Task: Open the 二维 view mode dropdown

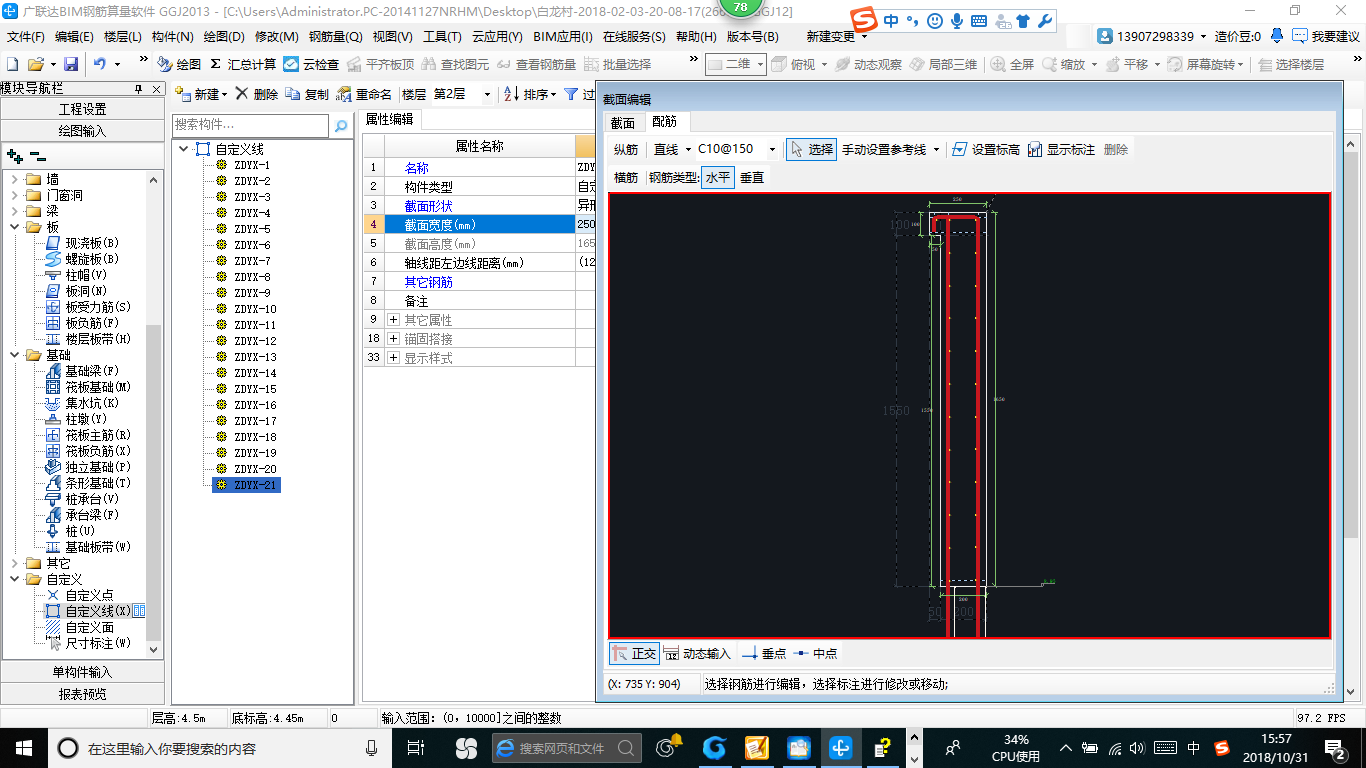Action: click(x=761, y=64)
